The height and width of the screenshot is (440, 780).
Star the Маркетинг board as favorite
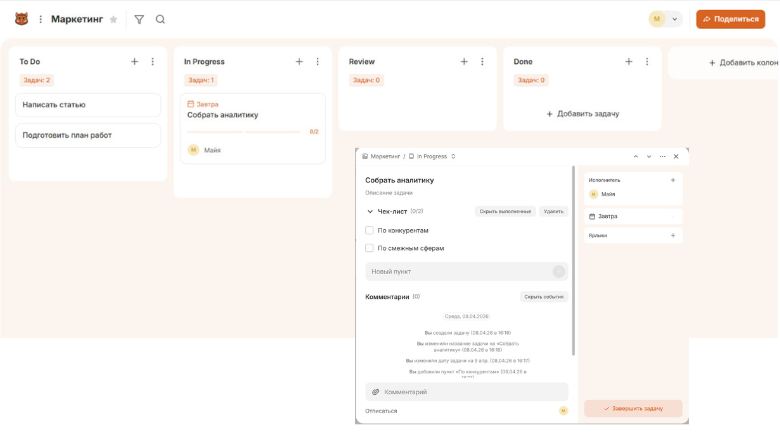coord(113,19)
